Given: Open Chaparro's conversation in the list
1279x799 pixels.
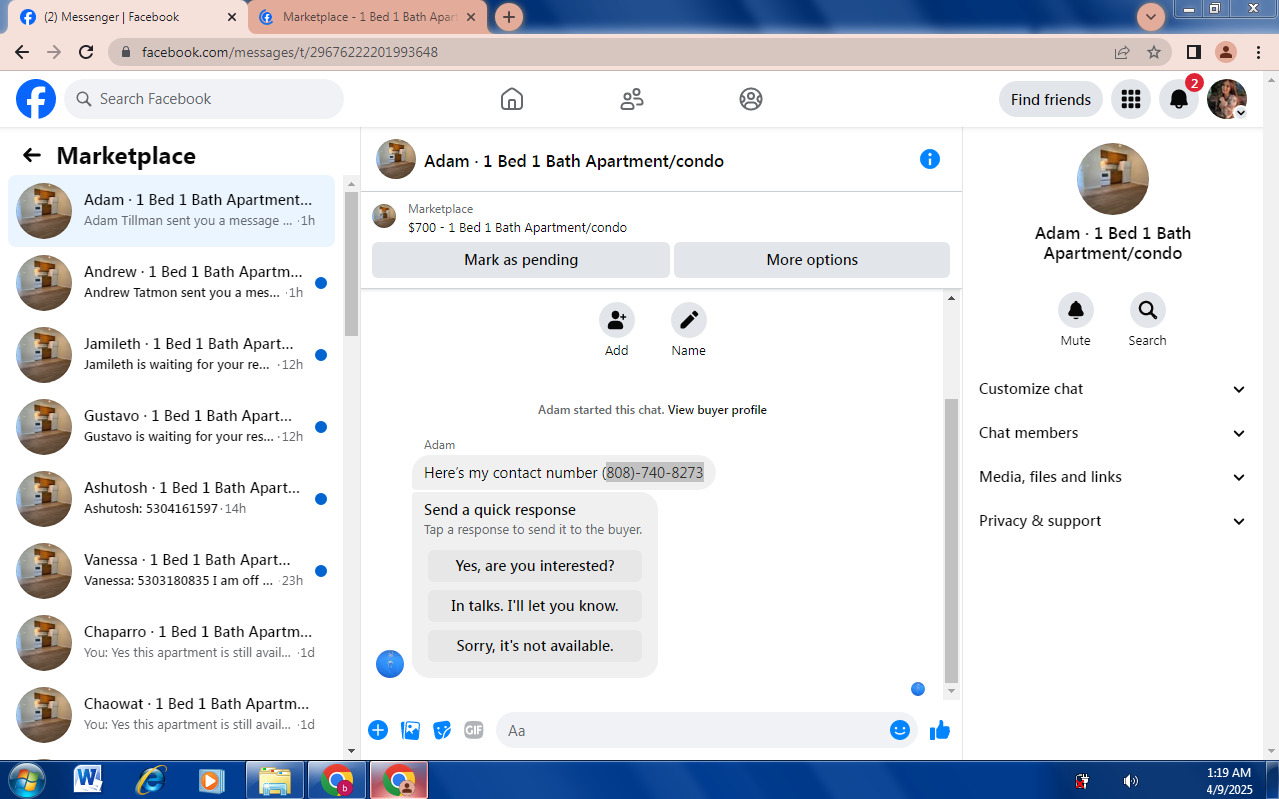Looking at the screenshot, I should (171, 643).
